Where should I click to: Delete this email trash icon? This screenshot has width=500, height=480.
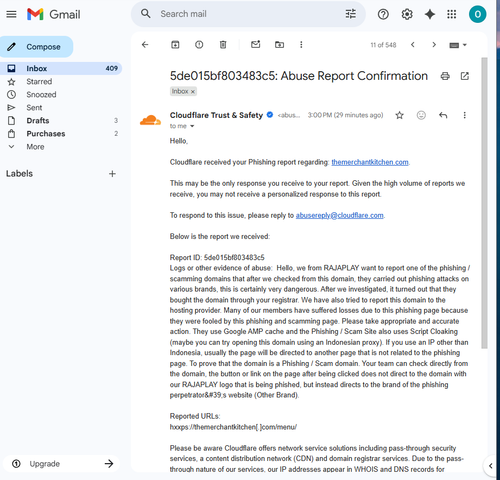[223, 45]
